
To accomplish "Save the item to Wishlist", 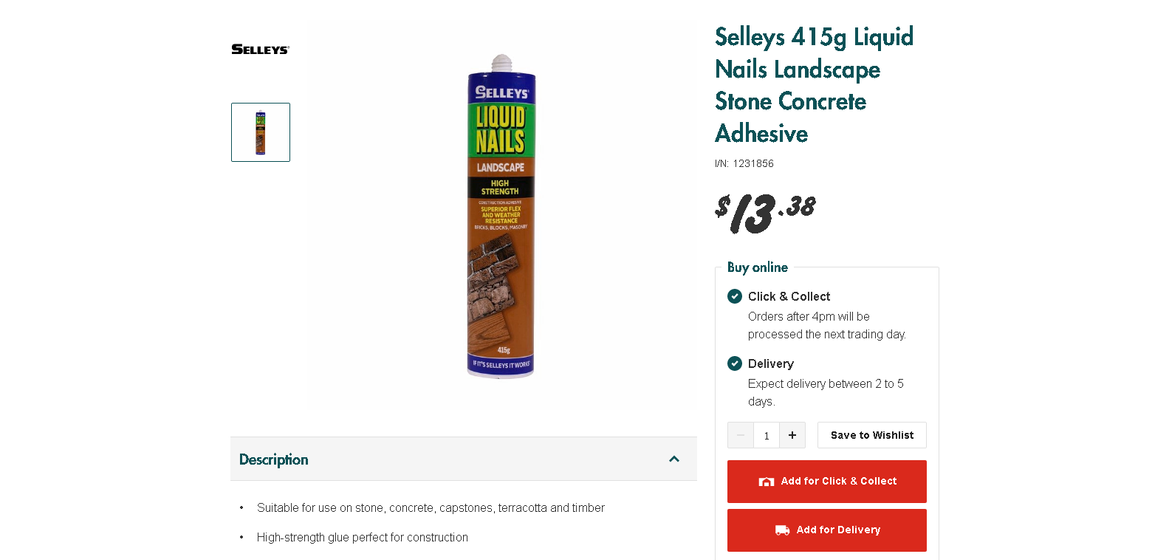I will point(871,435).
